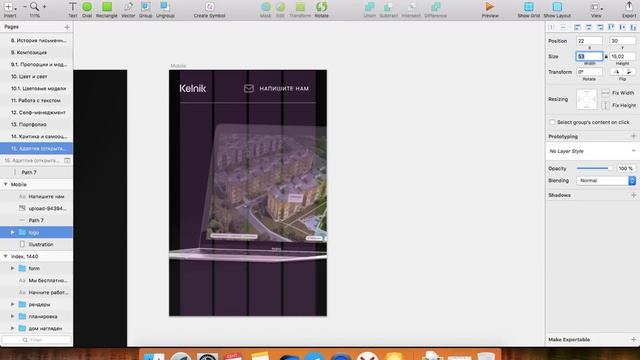This screenshot has height=360, width=640.
Task: Open the No Layer Style dropdown
Action: tap(592, 151)
